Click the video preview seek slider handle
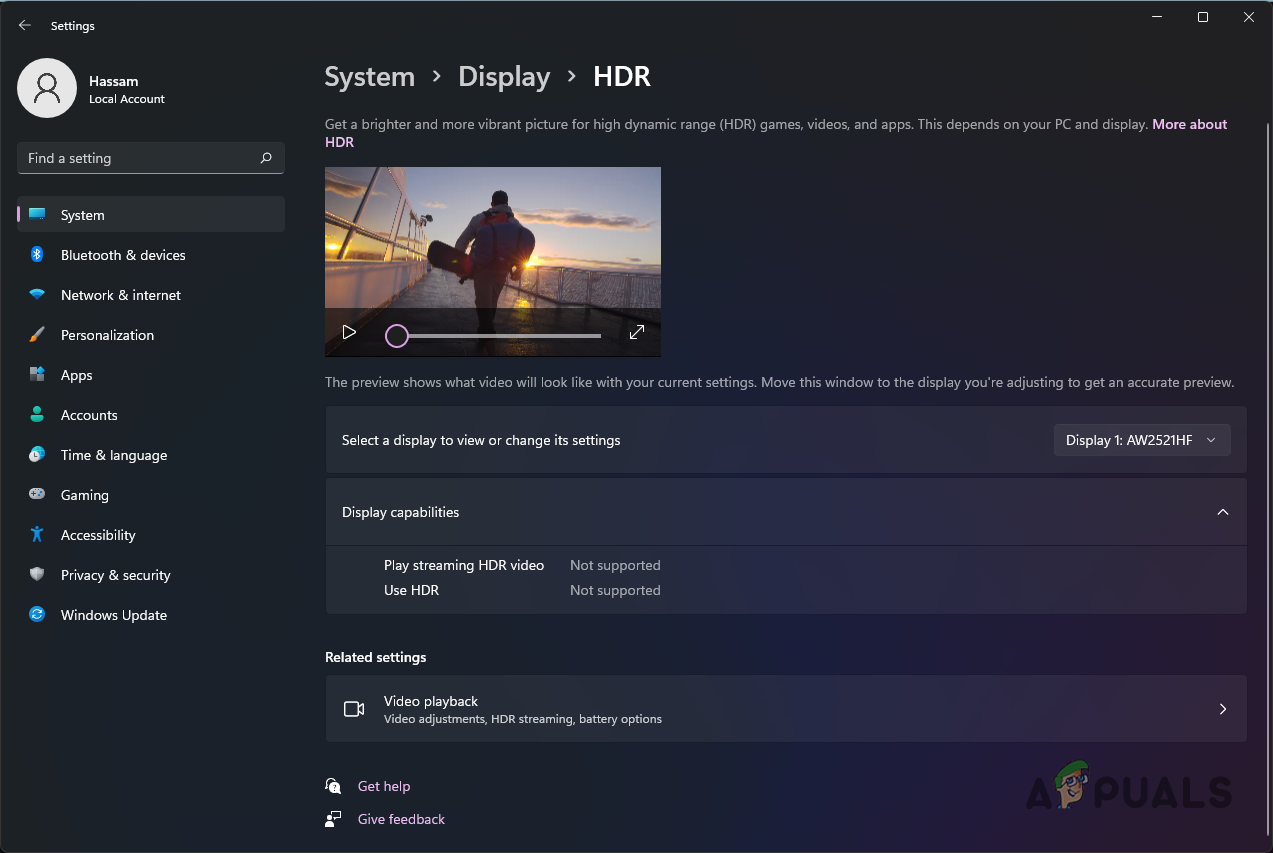 (x=397, y=336)
